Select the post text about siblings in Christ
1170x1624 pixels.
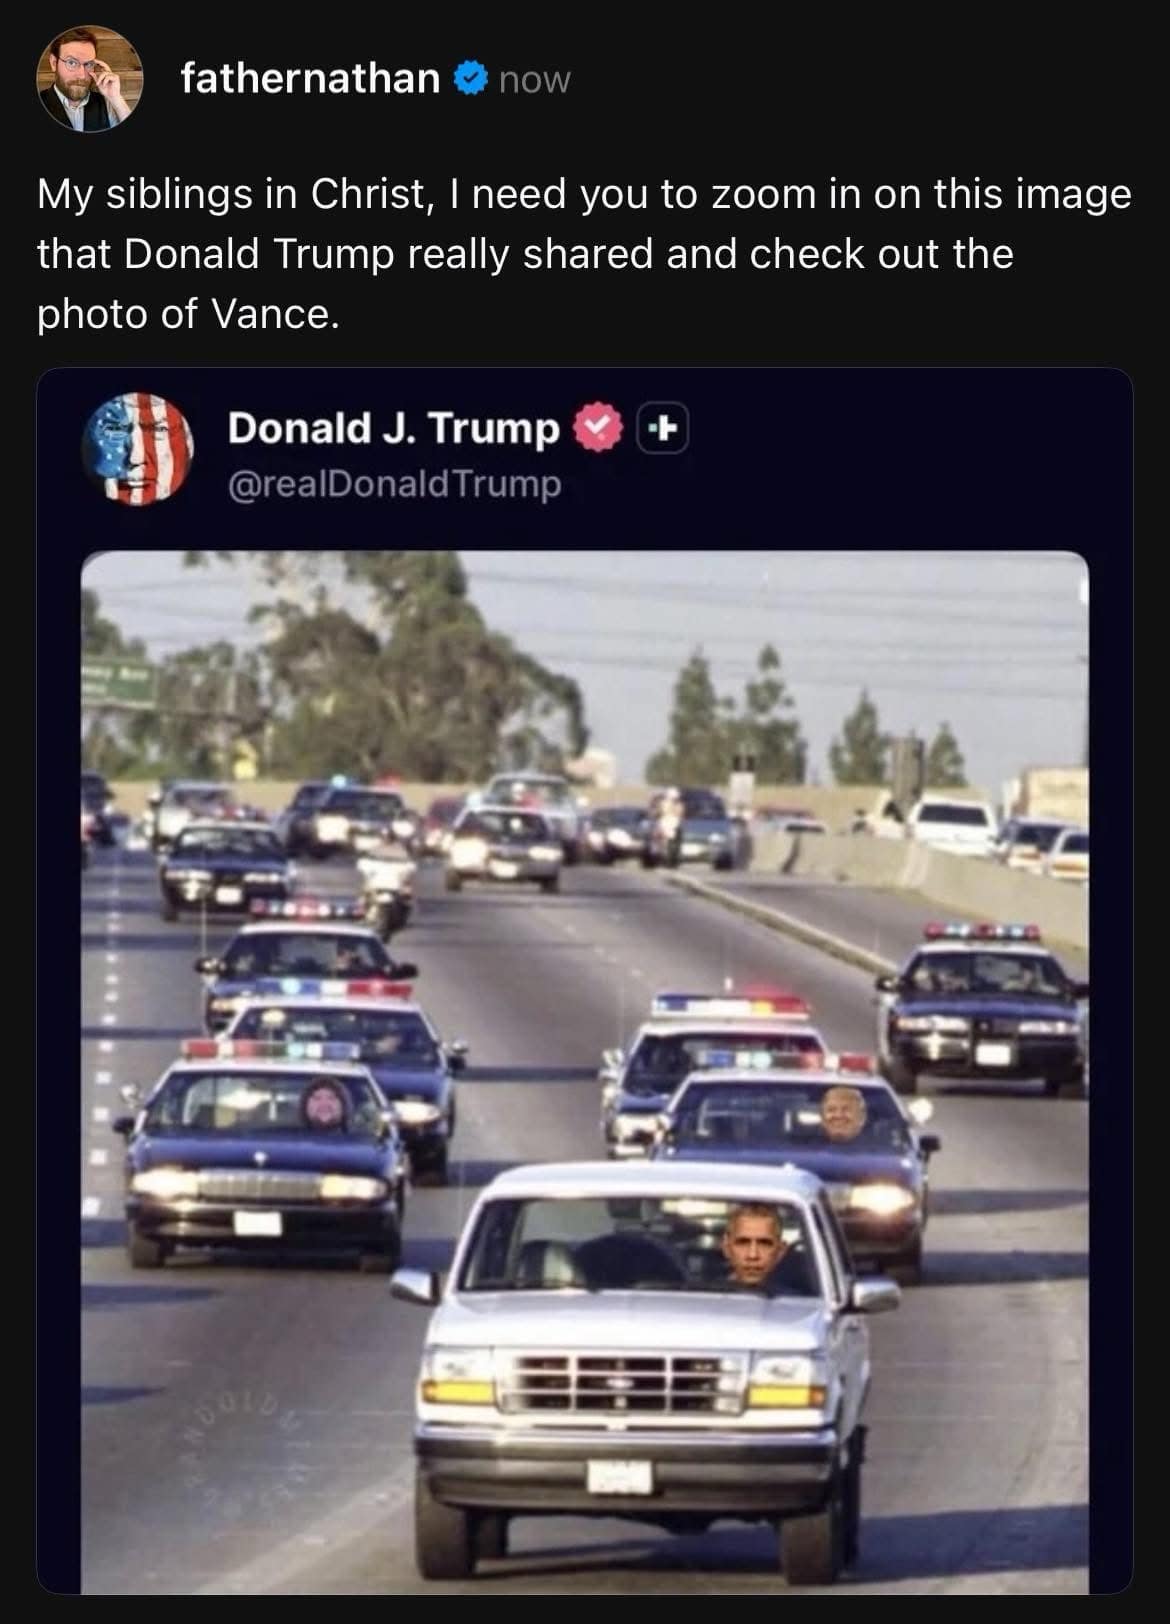(584, 254)
